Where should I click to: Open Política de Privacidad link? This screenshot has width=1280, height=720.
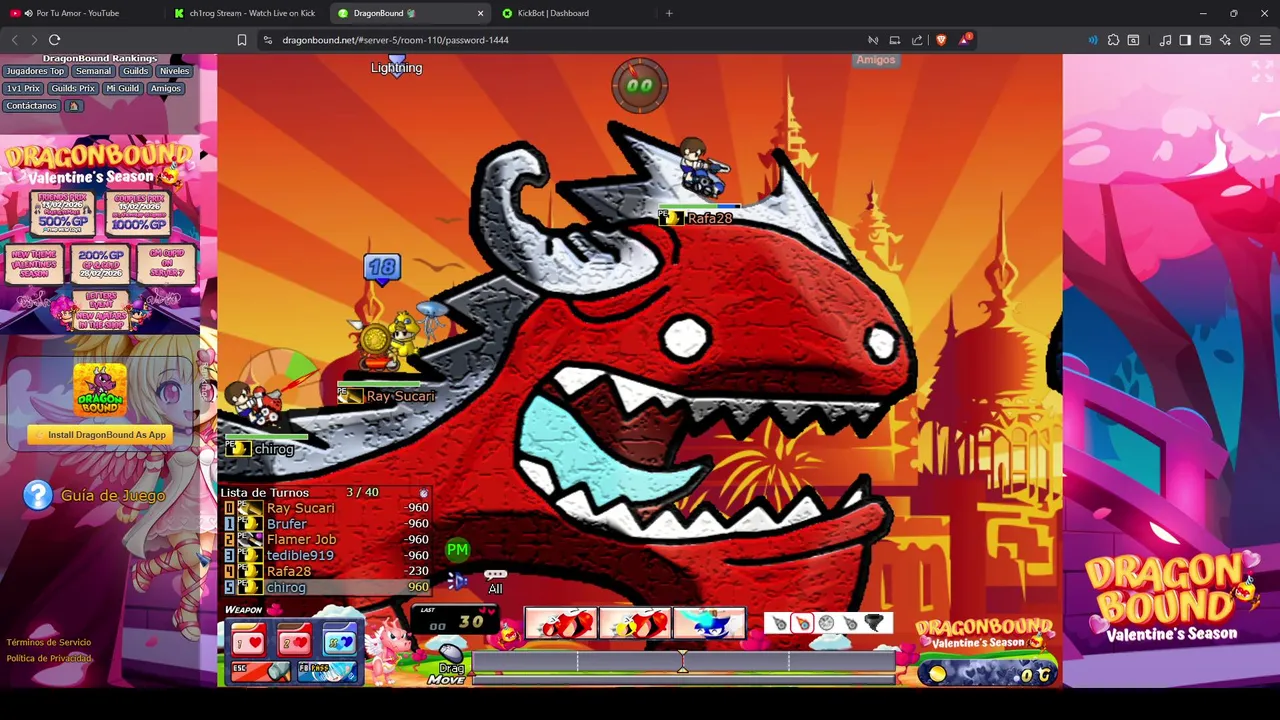pos(49,658)
